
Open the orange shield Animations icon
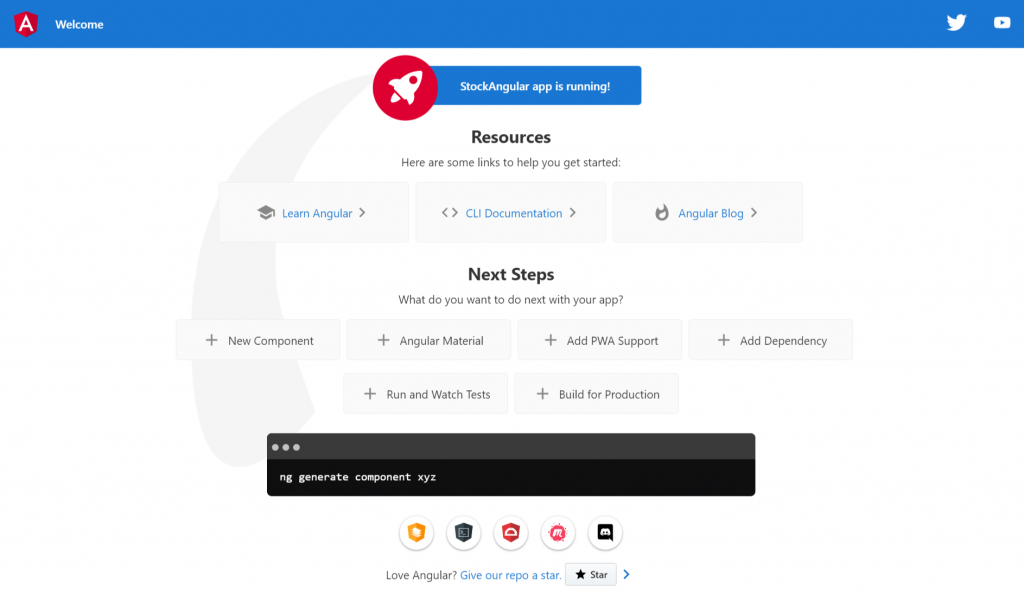click(417, 533)
